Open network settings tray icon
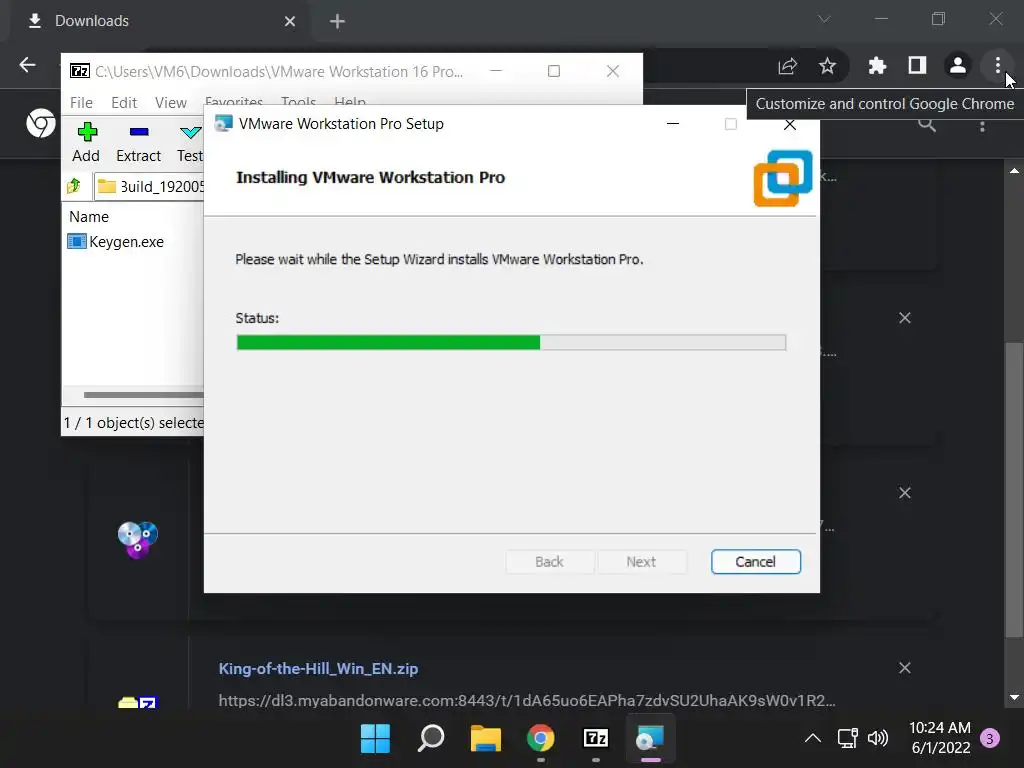 coord(848,739)
